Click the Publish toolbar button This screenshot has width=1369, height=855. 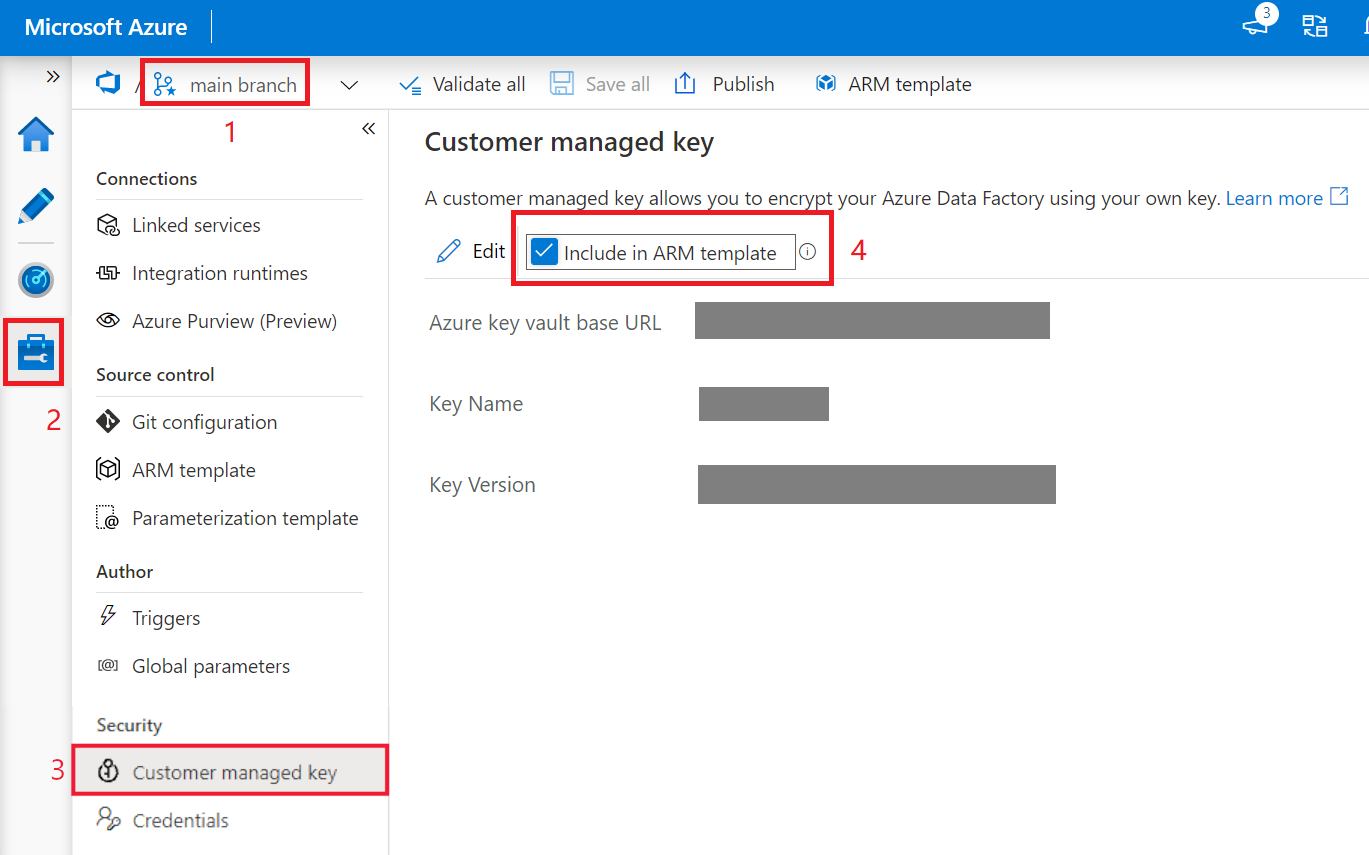(725, 85)
